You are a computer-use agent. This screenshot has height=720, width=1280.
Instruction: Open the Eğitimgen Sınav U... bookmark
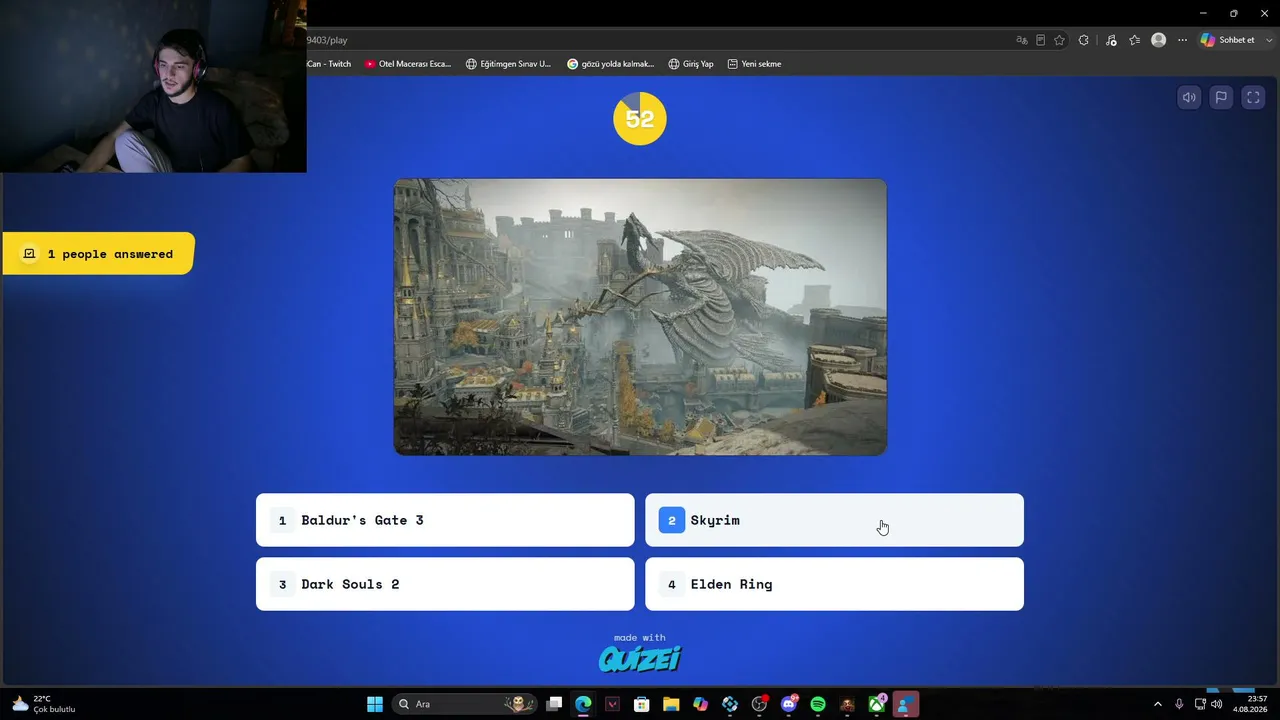(508, 64)
